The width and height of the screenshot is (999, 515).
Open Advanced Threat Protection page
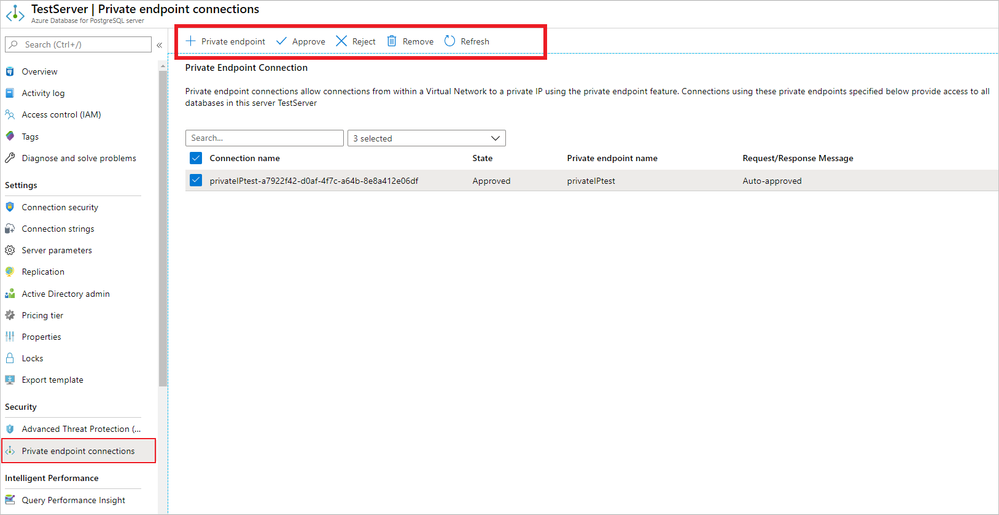click(81, 429)
